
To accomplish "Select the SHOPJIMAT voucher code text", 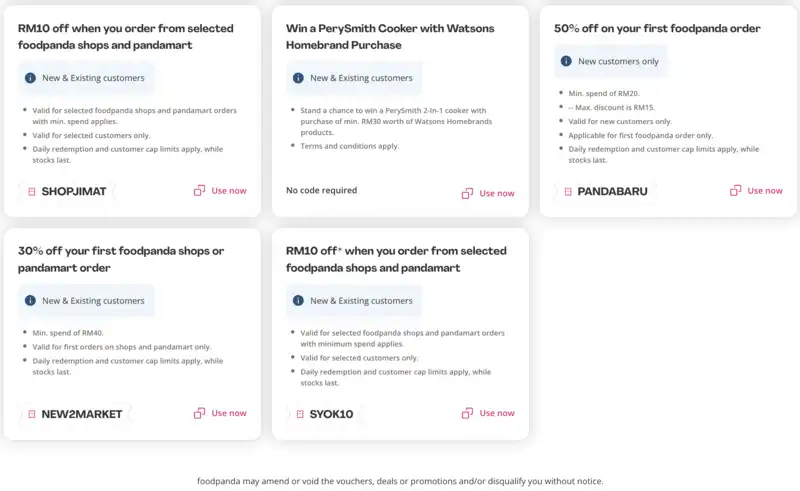I will [74, 191].
